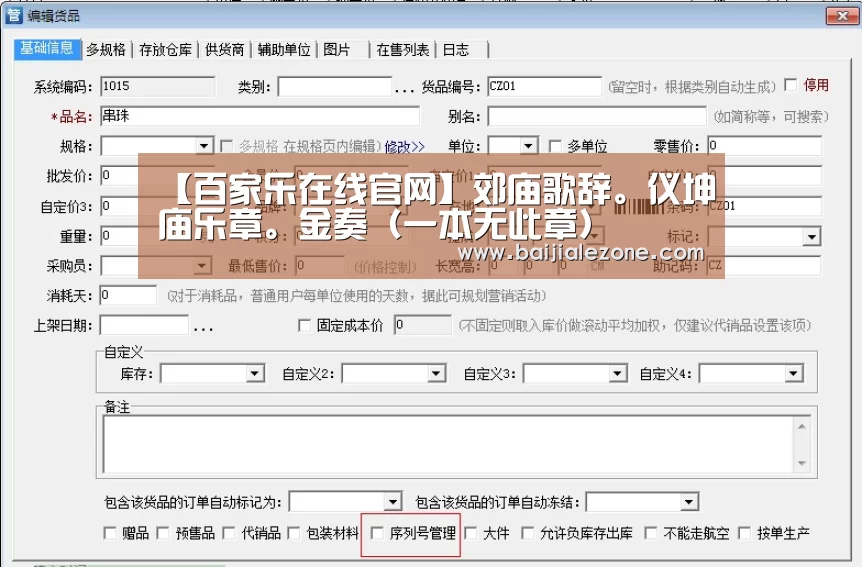Expand the 规格 dropdown
Screen dimensions: 862x567
point(204,146)
